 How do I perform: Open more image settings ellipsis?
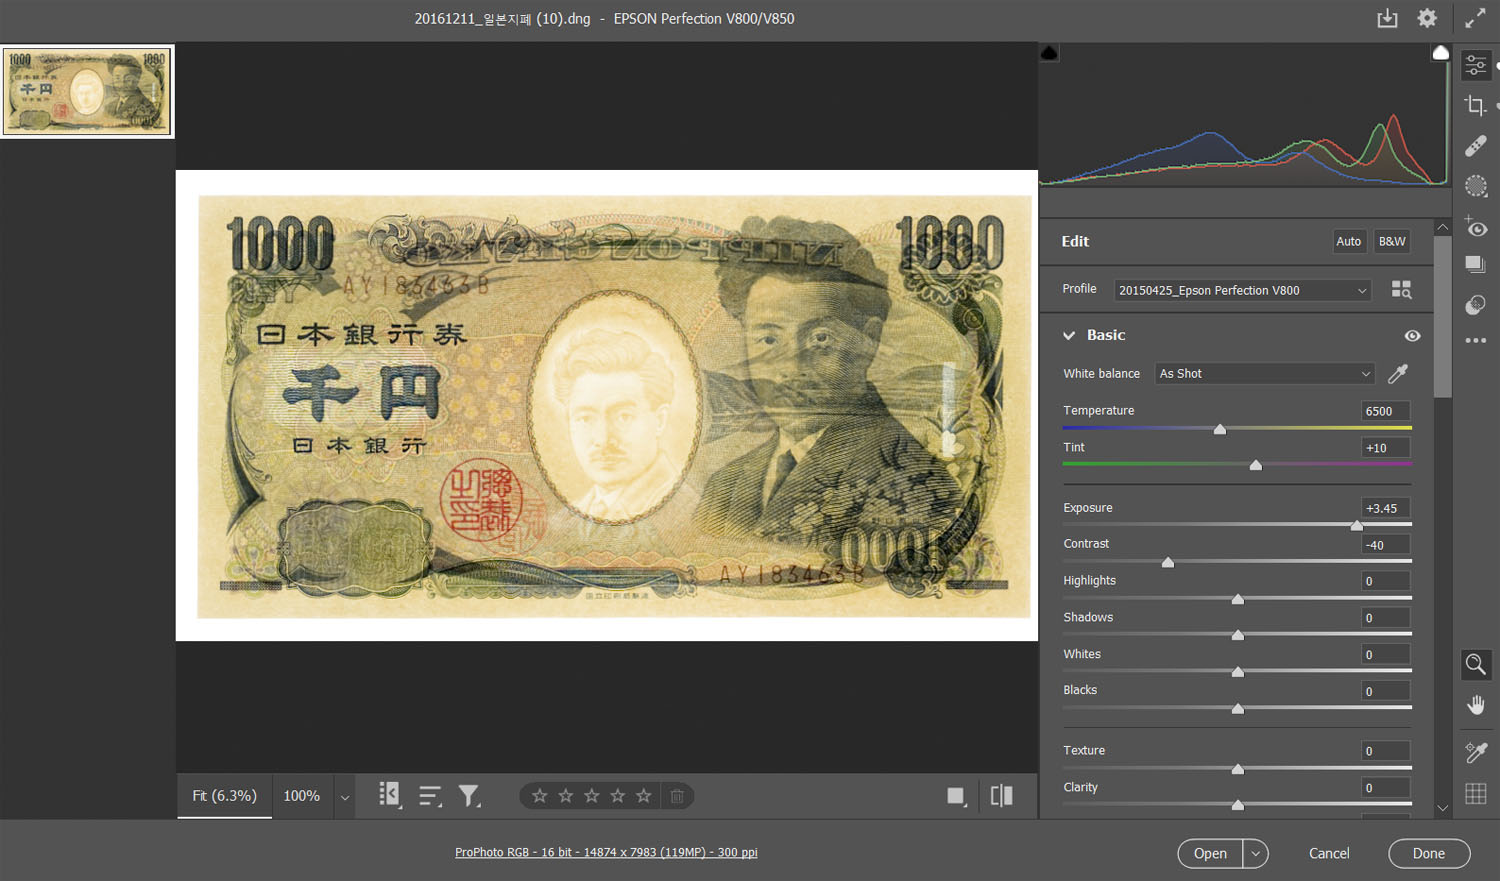tap(1475, 341)
